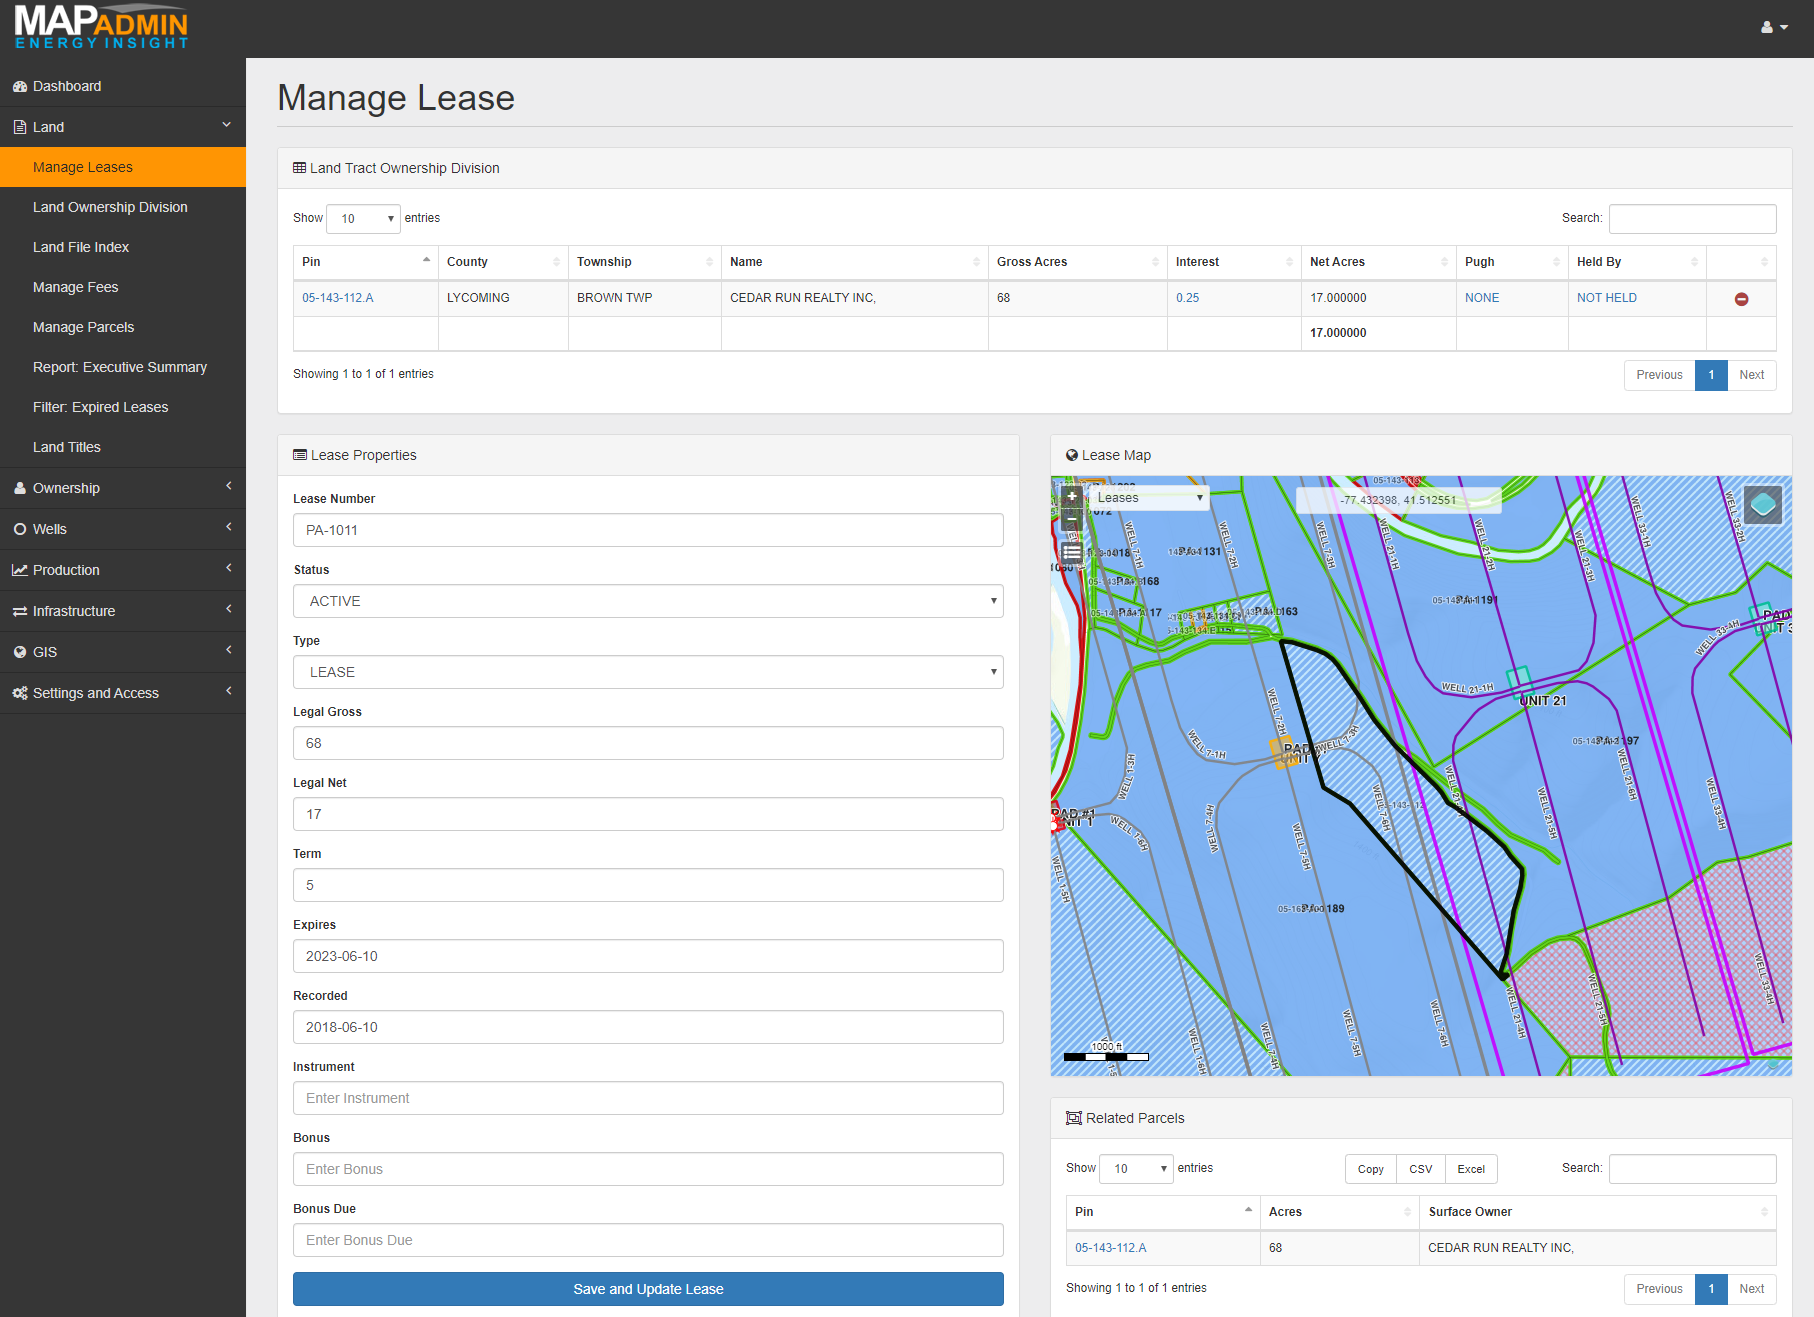The height and width of the screenshot is (1317, 1814).
Task: Edit the Recorded date field
Action: pos(648,1027)
